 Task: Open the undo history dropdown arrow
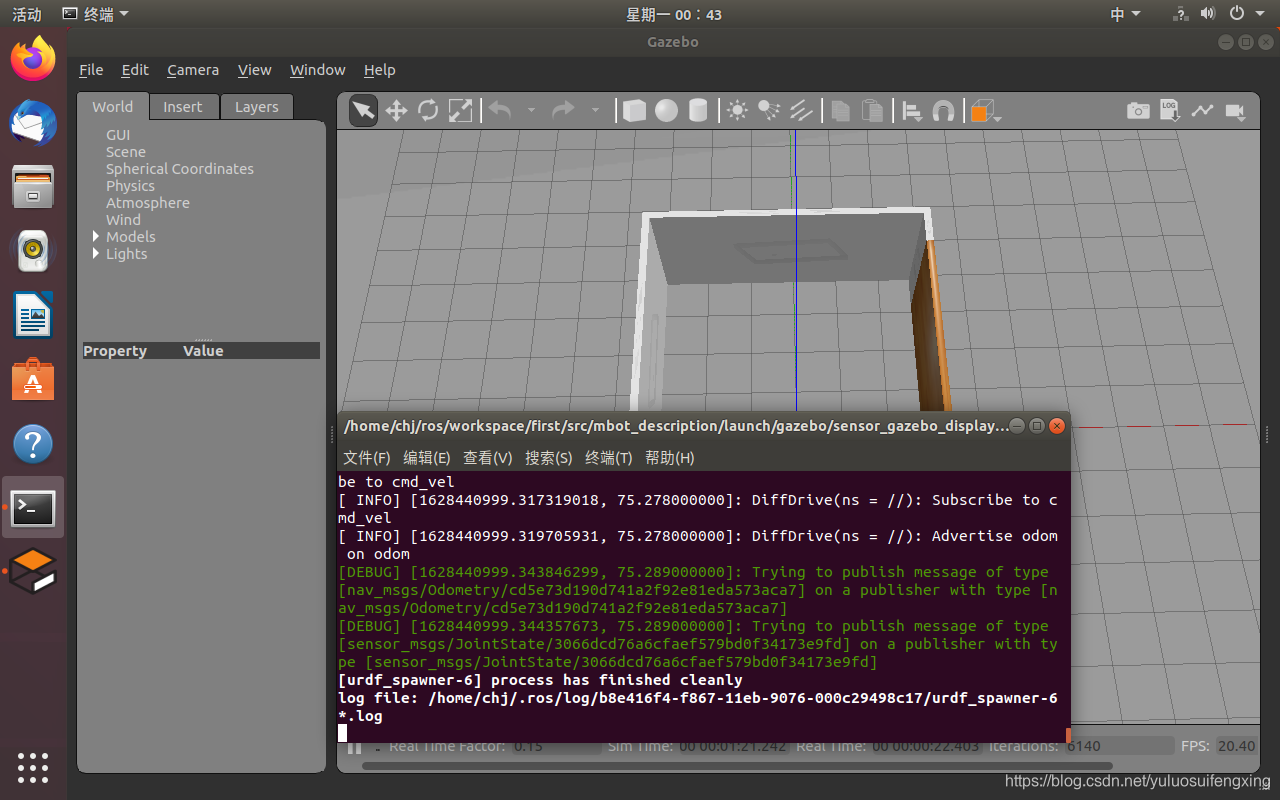[531, 111]
